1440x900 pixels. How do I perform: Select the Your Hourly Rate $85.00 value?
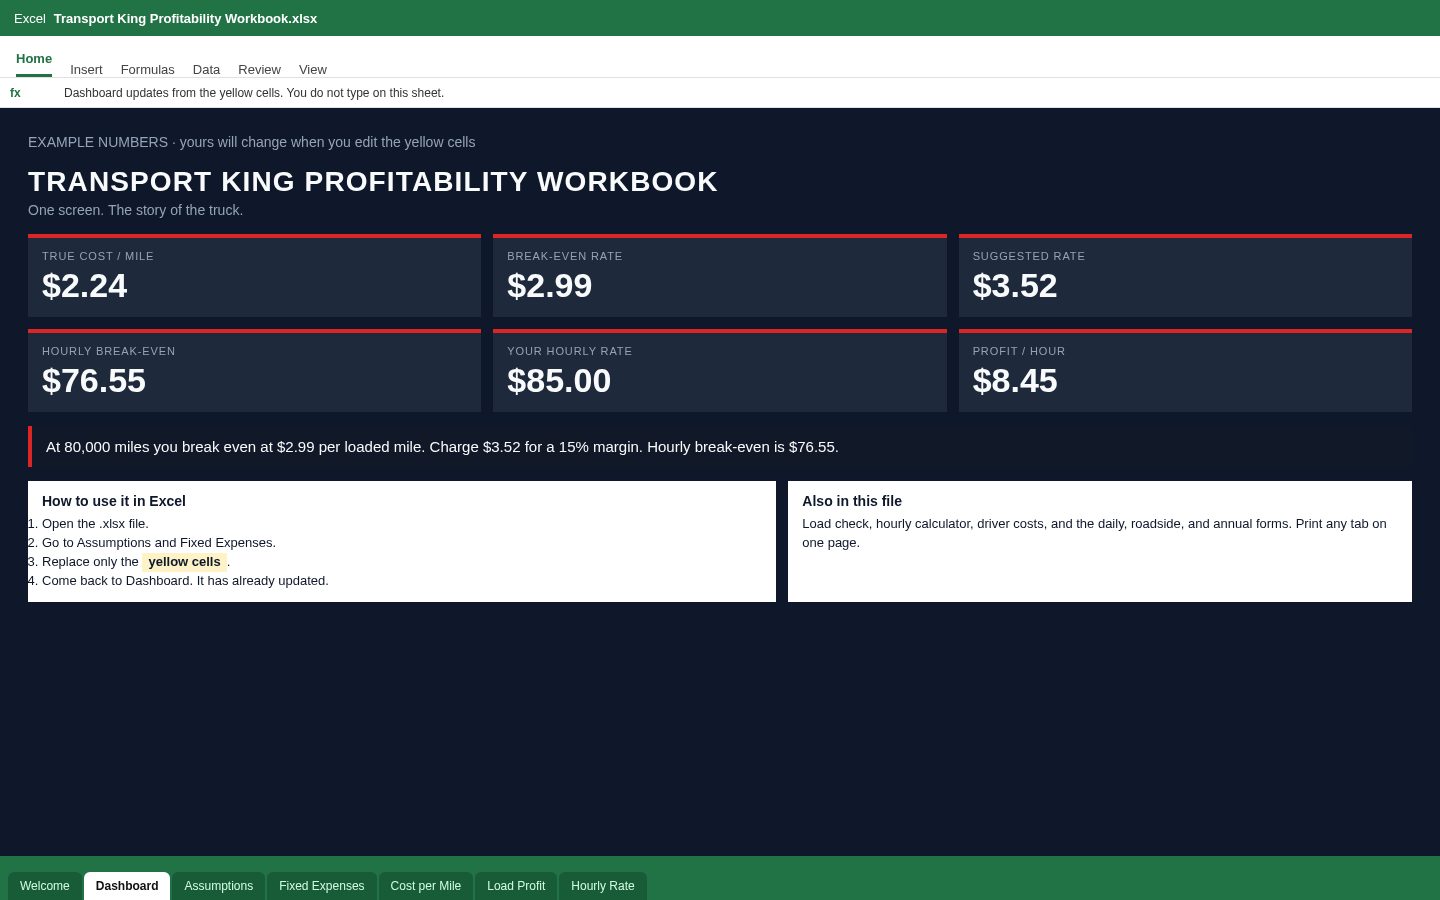[559, 381]
